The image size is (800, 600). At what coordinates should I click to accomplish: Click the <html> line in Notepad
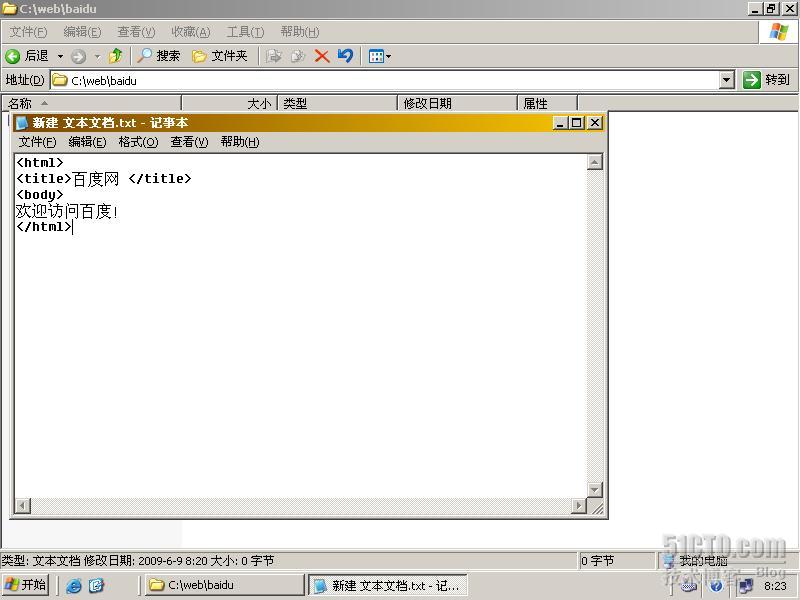40,163
